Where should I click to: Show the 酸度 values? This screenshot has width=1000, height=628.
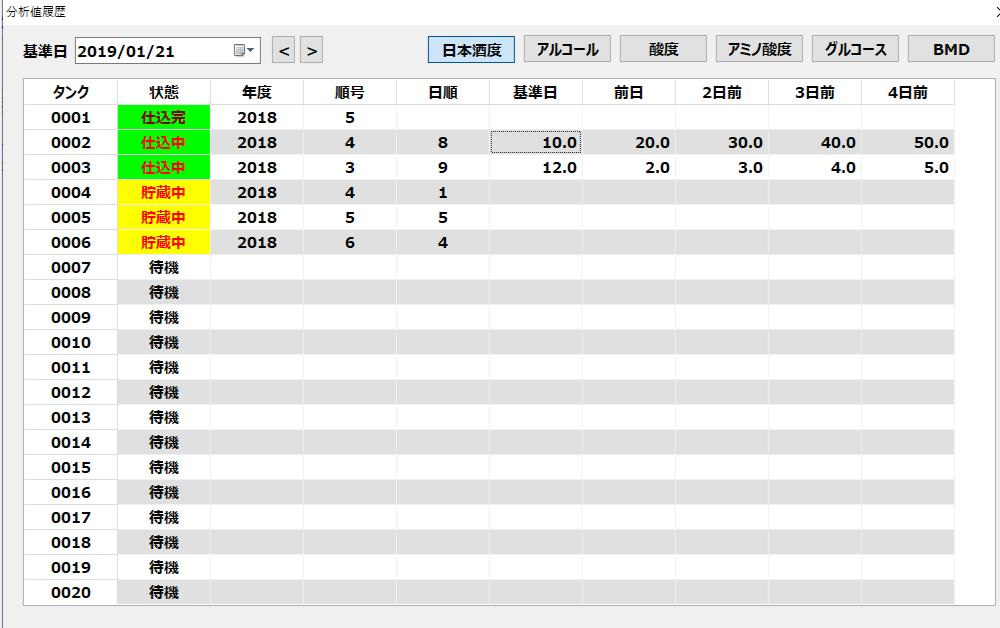(x=663, y=49)
